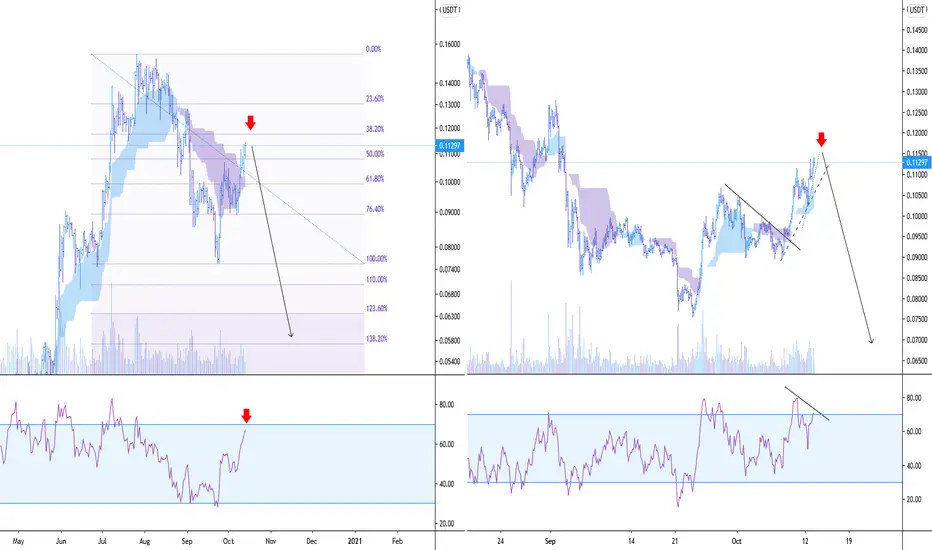Viewport: 932px width, 550px height.
Task: Click 80.00 on the right RSI axis
Action: [914, 397]
